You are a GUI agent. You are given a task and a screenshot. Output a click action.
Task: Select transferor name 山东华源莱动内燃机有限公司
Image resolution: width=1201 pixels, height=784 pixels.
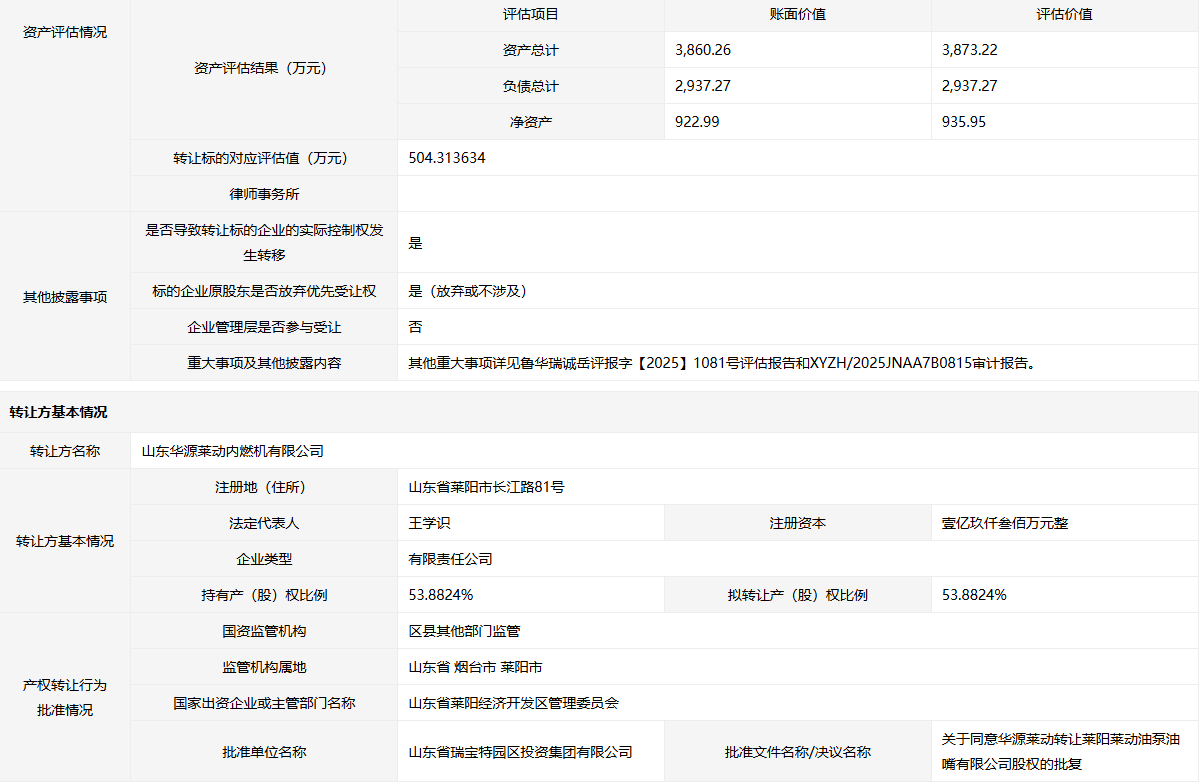(233, 451)
